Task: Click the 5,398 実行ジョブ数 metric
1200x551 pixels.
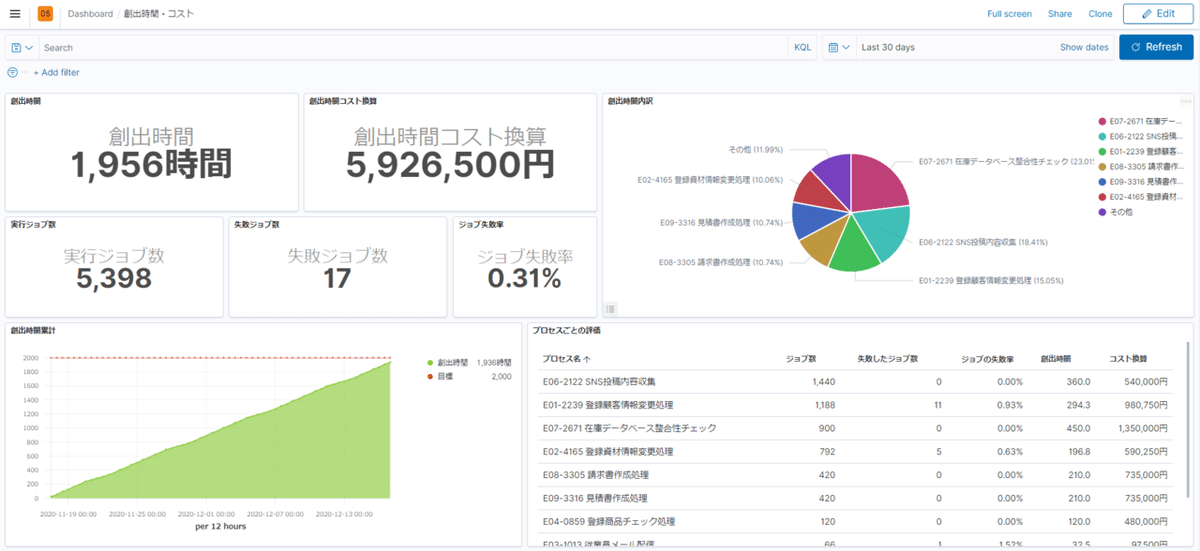Action: click(x=114, y=278)
